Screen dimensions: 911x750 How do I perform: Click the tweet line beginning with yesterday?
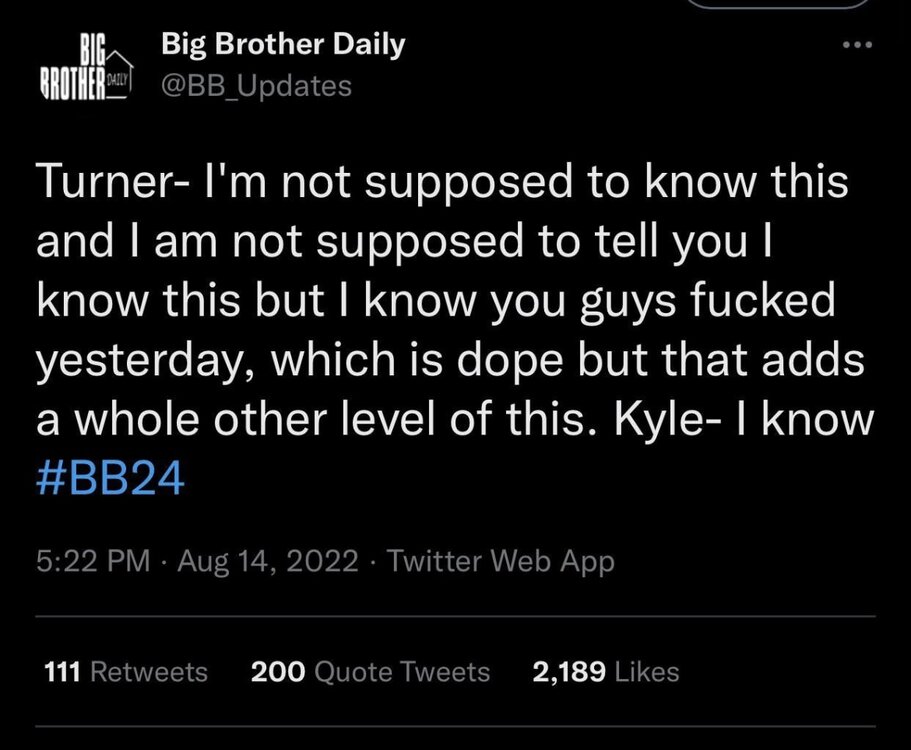450,360
